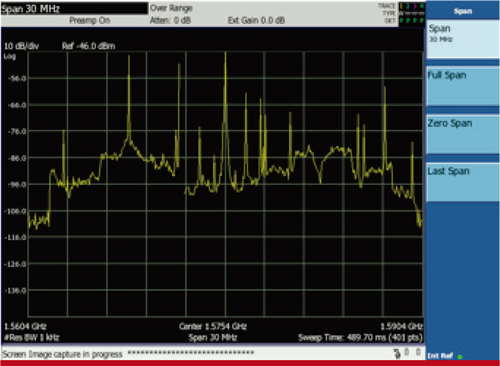500x366 pixels.
Task: Select magenta trace 3 indicator
Action: tap(415, 6)
